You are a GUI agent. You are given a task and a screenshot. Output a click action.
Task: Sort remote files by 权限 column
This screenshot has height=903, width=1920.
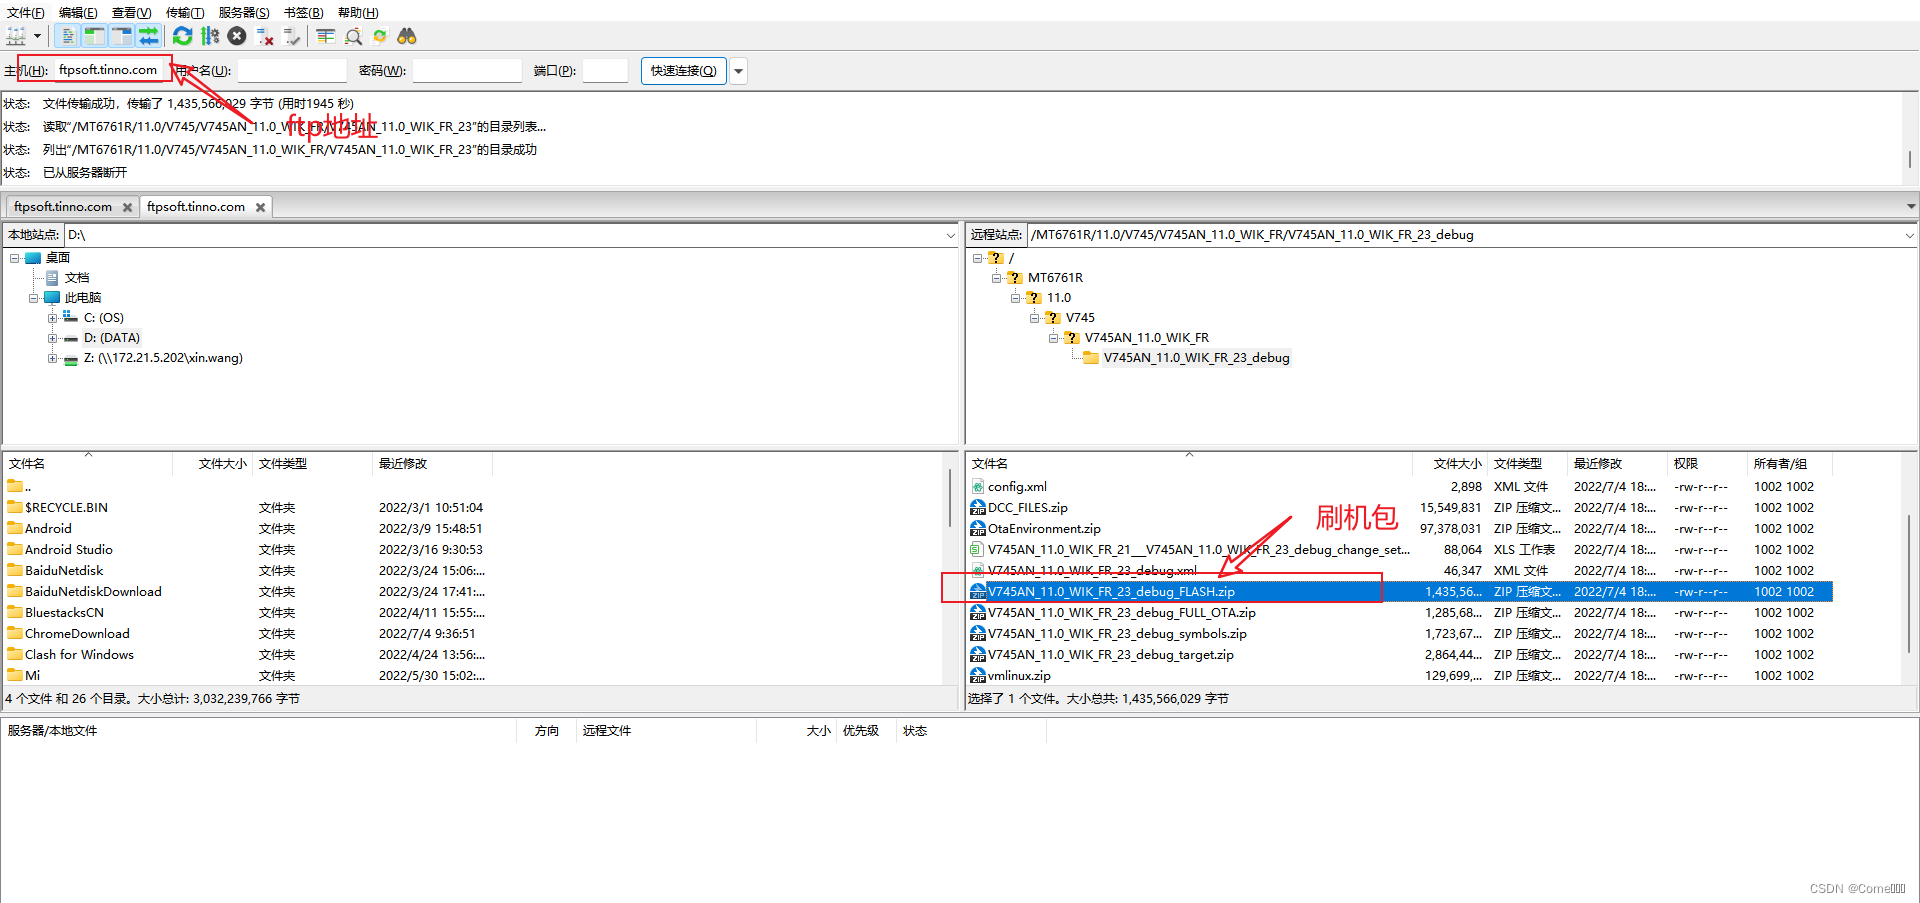coord(1709,464)
